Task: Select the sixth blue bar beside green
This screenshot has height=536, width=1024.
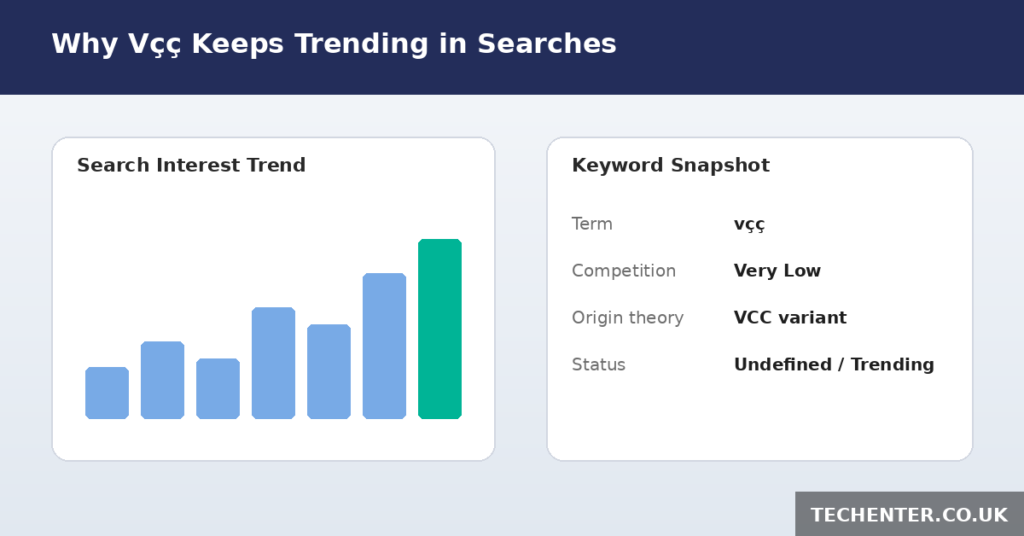Action: pos(385,346)
